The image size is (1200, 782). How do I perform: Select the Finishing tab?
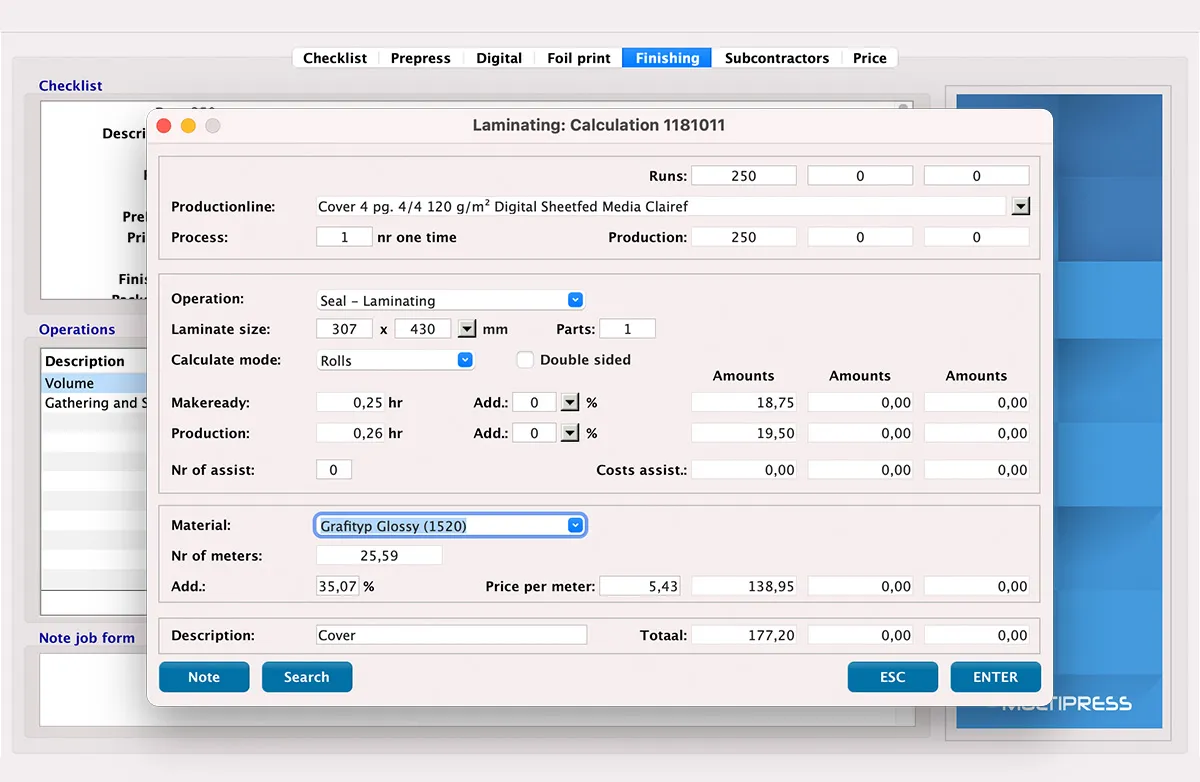point(667,58)
